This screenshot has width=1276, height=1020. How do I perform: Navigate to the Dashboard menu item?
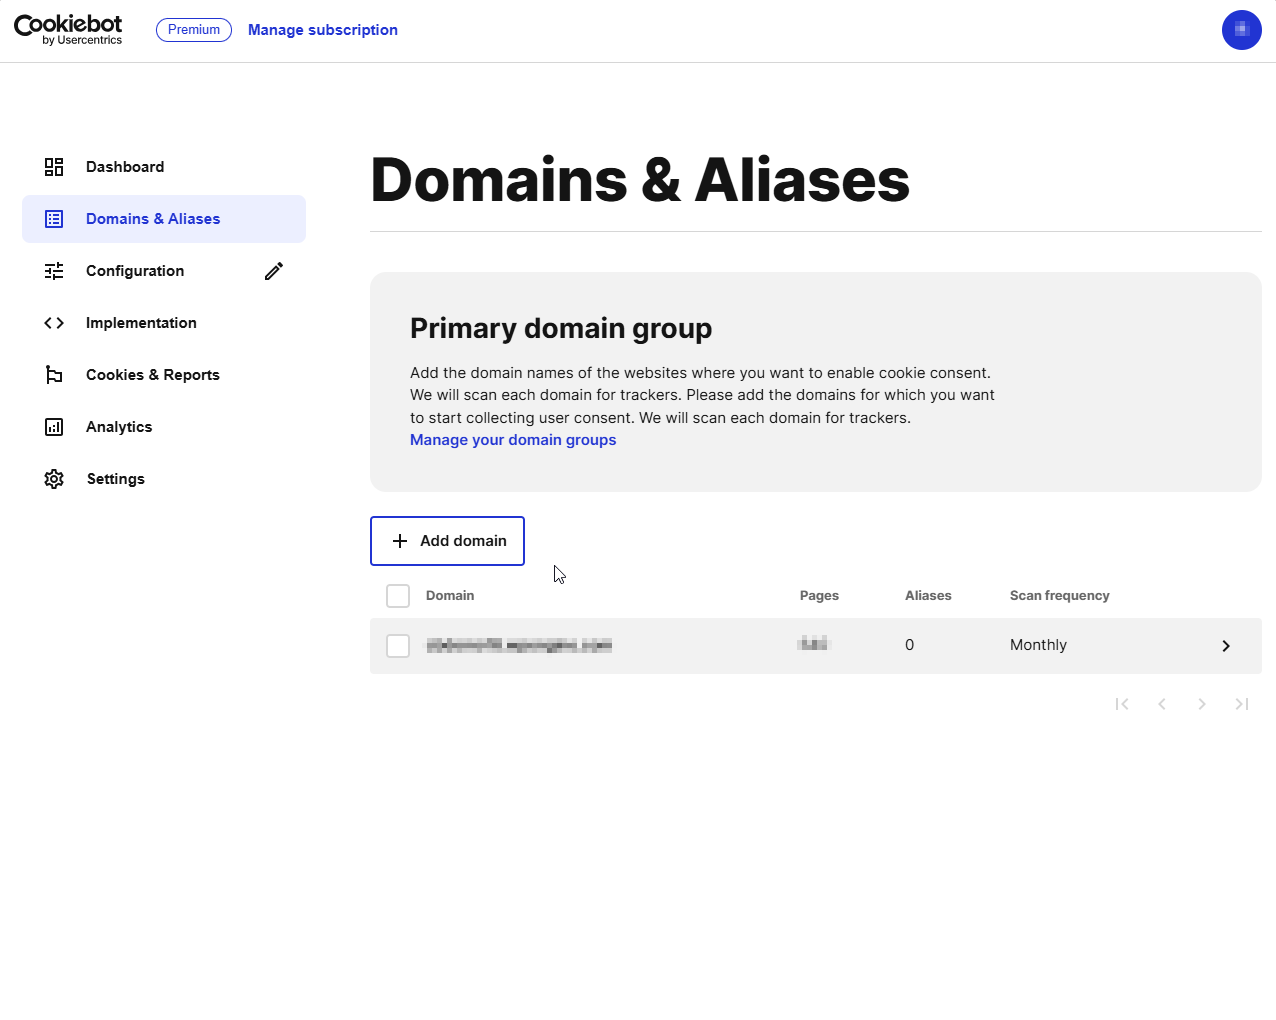coord(124,167)
